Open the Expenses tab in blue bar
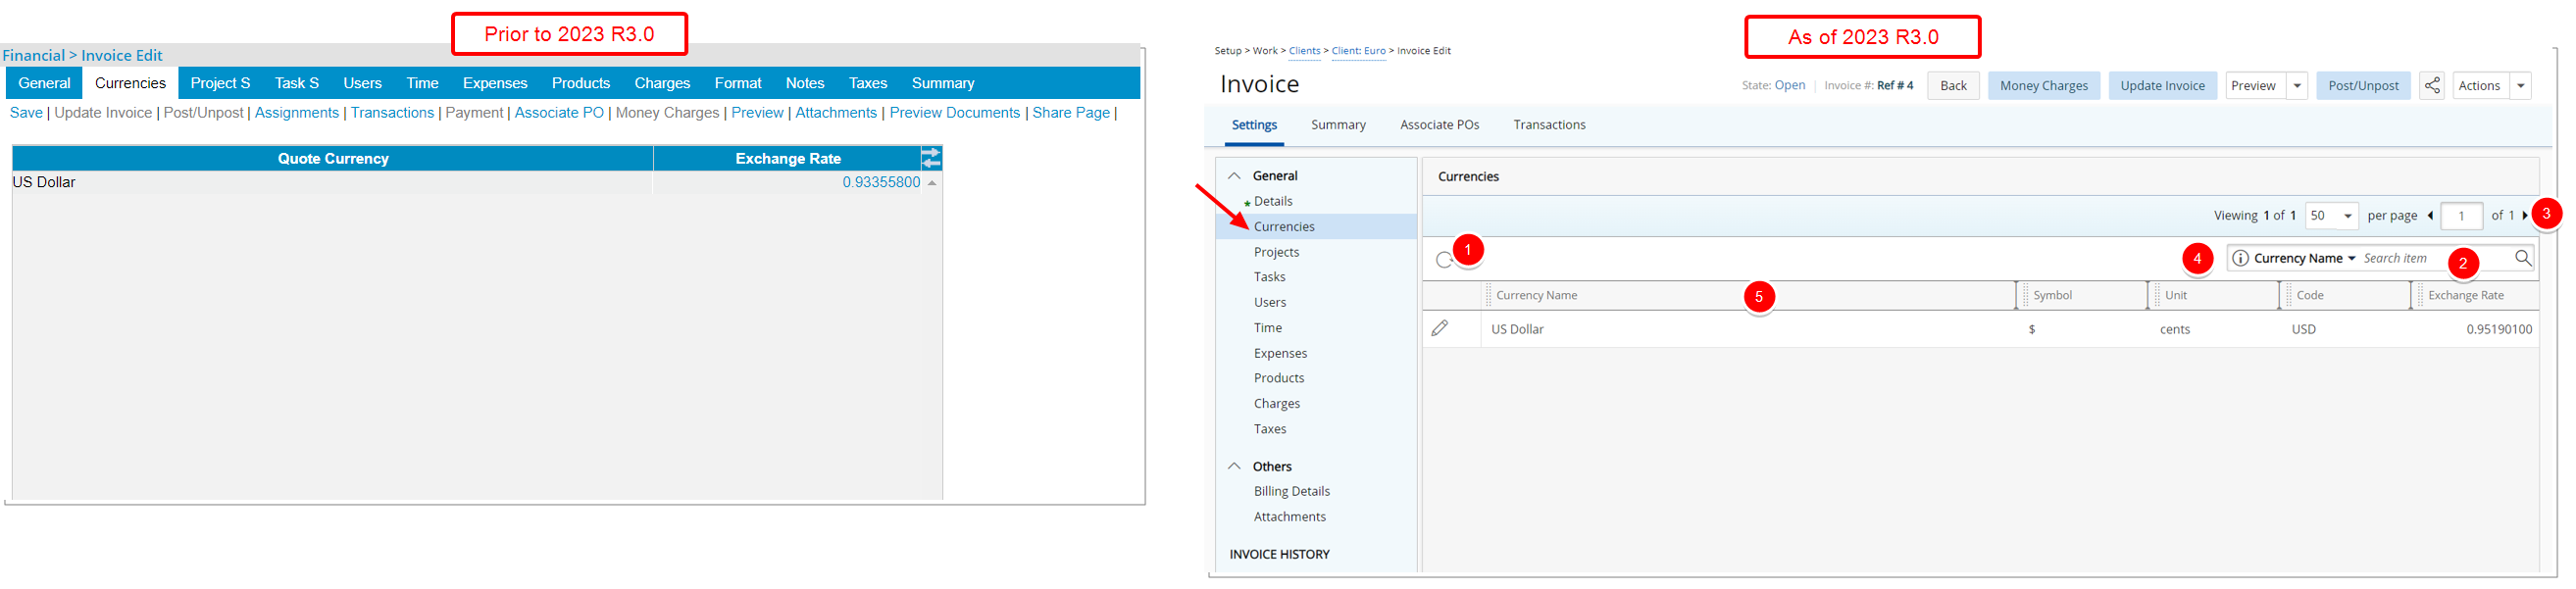Image resolution: width=2576 pixels, height=589 pixels. pos(495,83)
